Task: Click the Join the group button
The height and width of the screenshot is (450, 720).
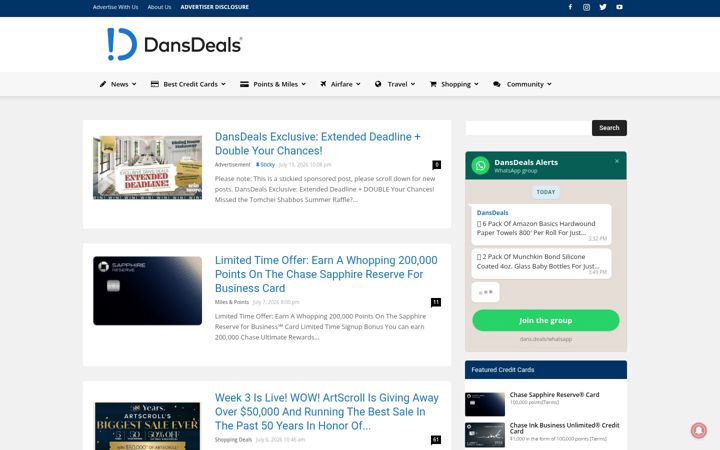Action: pyautogui.click(x=546, y=320)
